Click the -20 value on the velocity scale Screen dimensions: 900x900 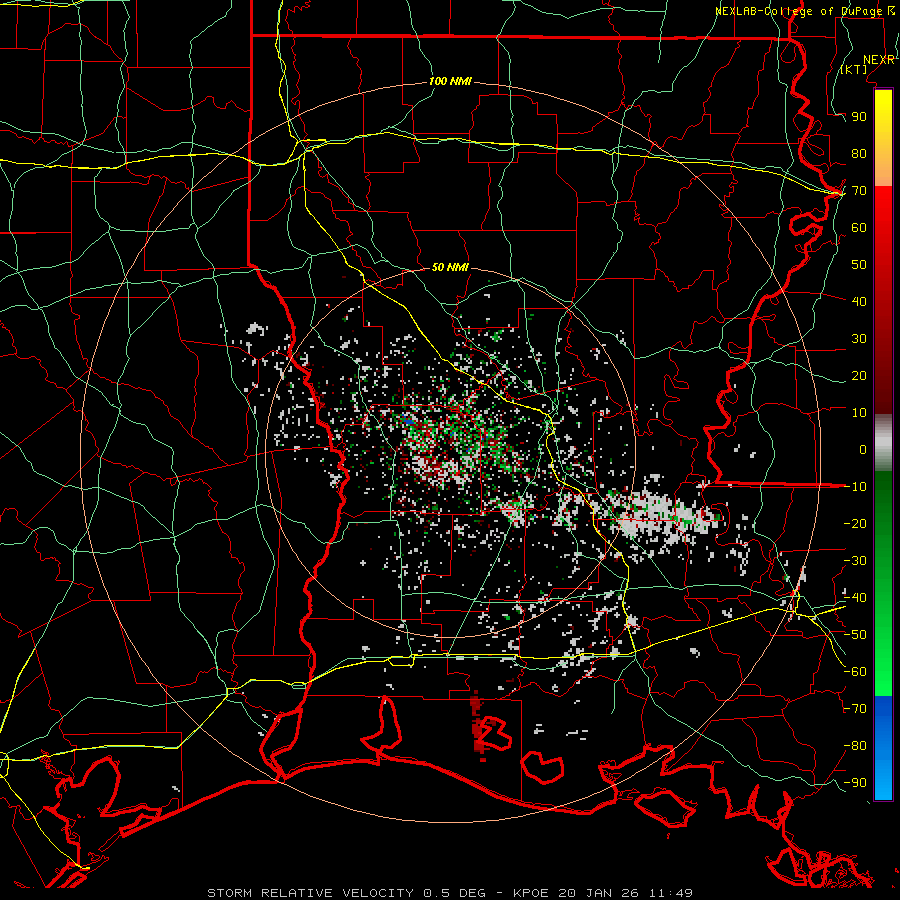(855, 523)
